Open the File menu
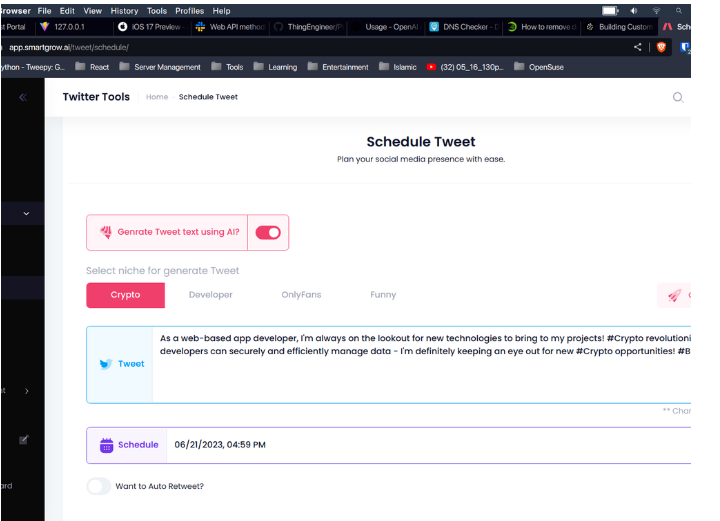 pyautogui.click(x=45, y=11)
